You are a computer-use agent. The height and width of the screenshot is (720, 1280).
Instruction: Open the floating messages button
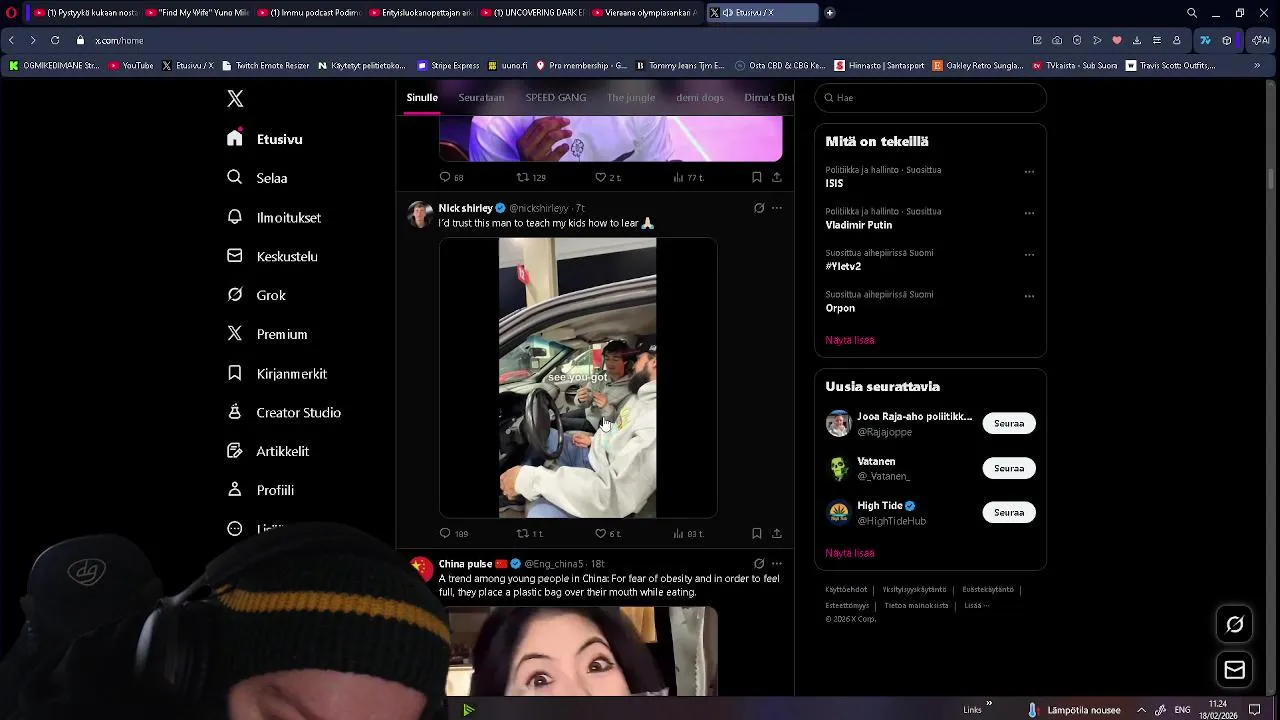(1235, 670)
